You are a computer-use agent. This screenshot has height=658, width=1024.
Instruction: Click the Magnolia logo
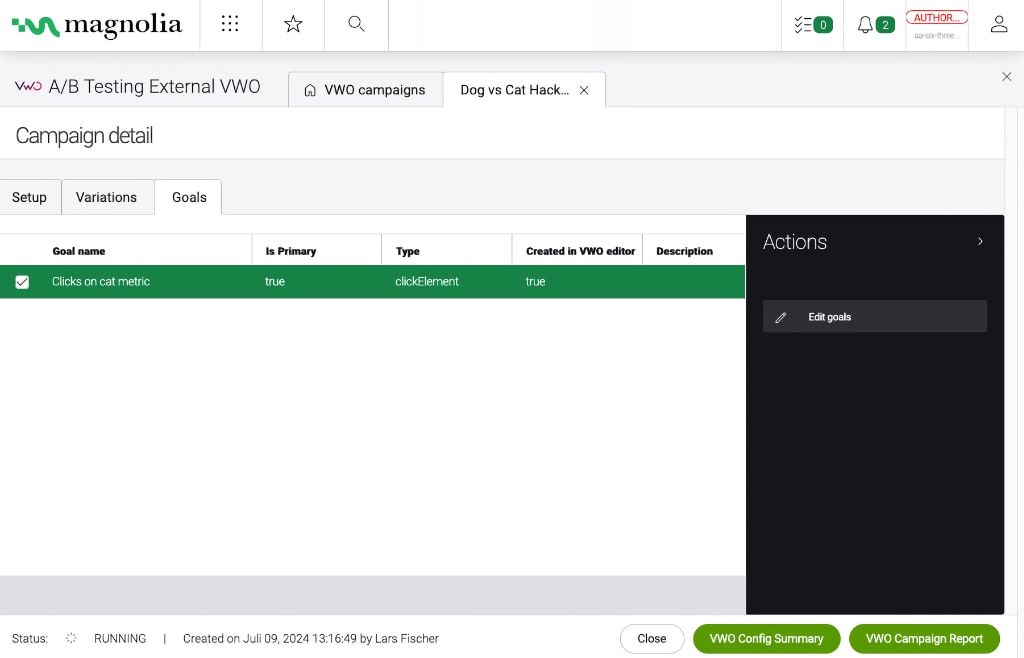97,25
